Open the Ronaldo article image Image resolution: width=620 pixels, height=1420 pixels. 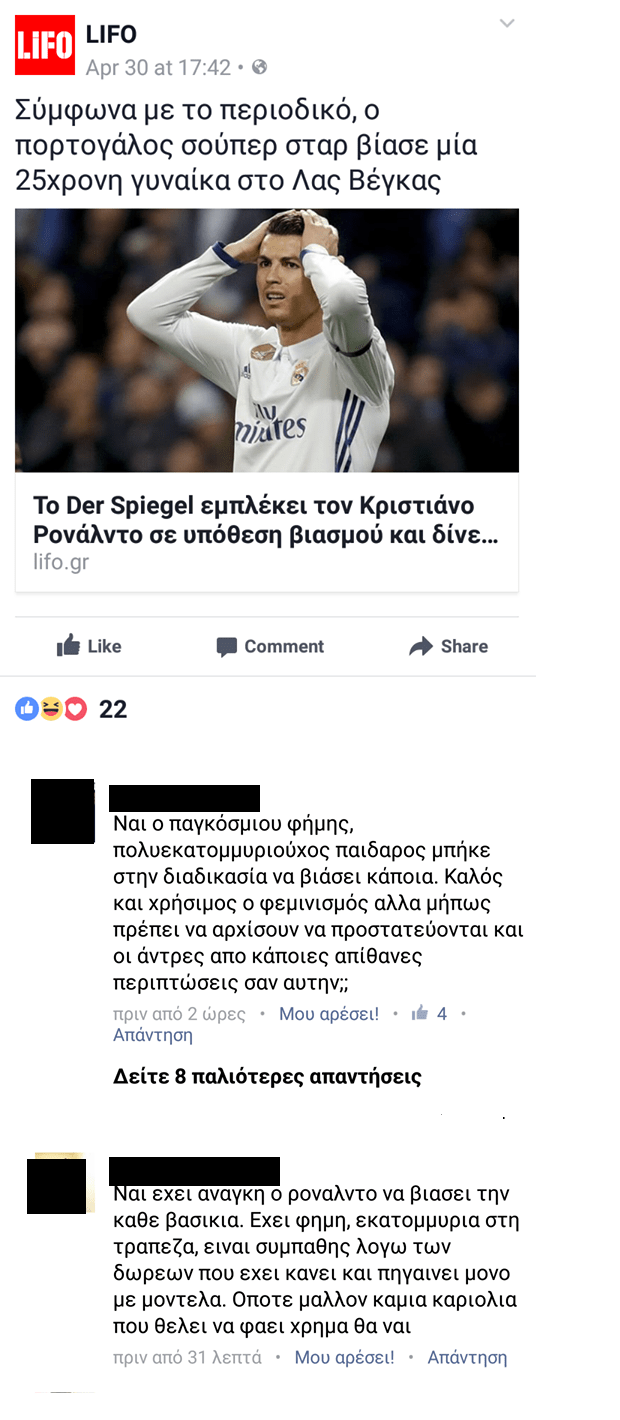pos(267,340)
